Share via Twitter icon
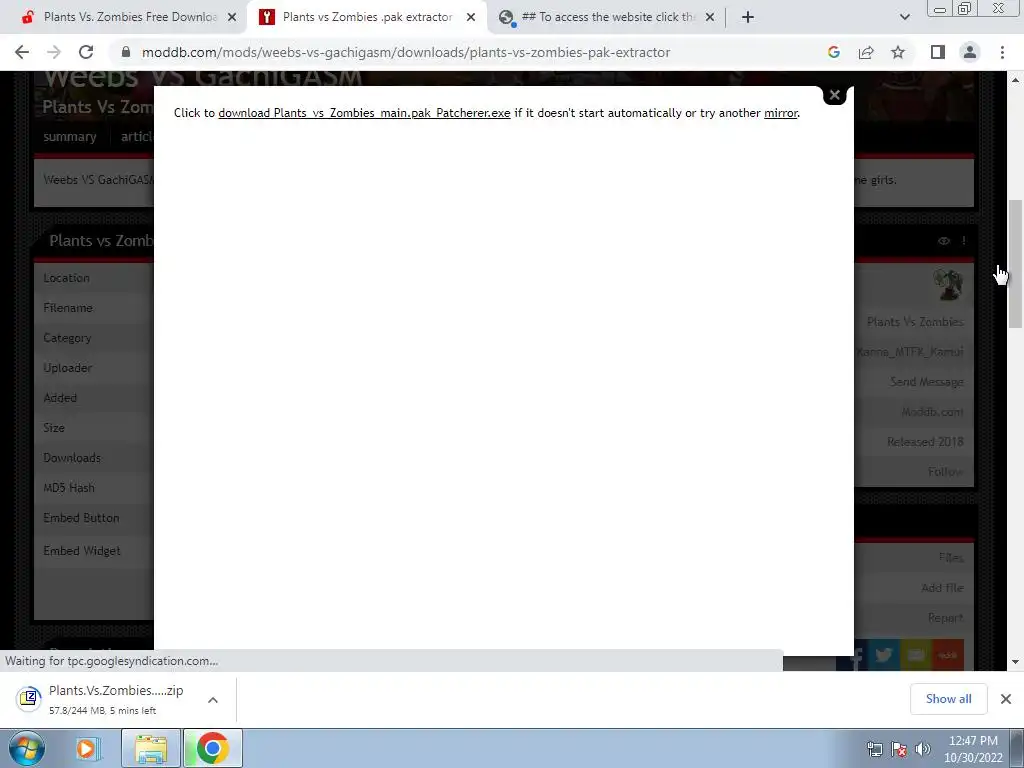This screenshot has width=1024, height=768. click(884, 655)
